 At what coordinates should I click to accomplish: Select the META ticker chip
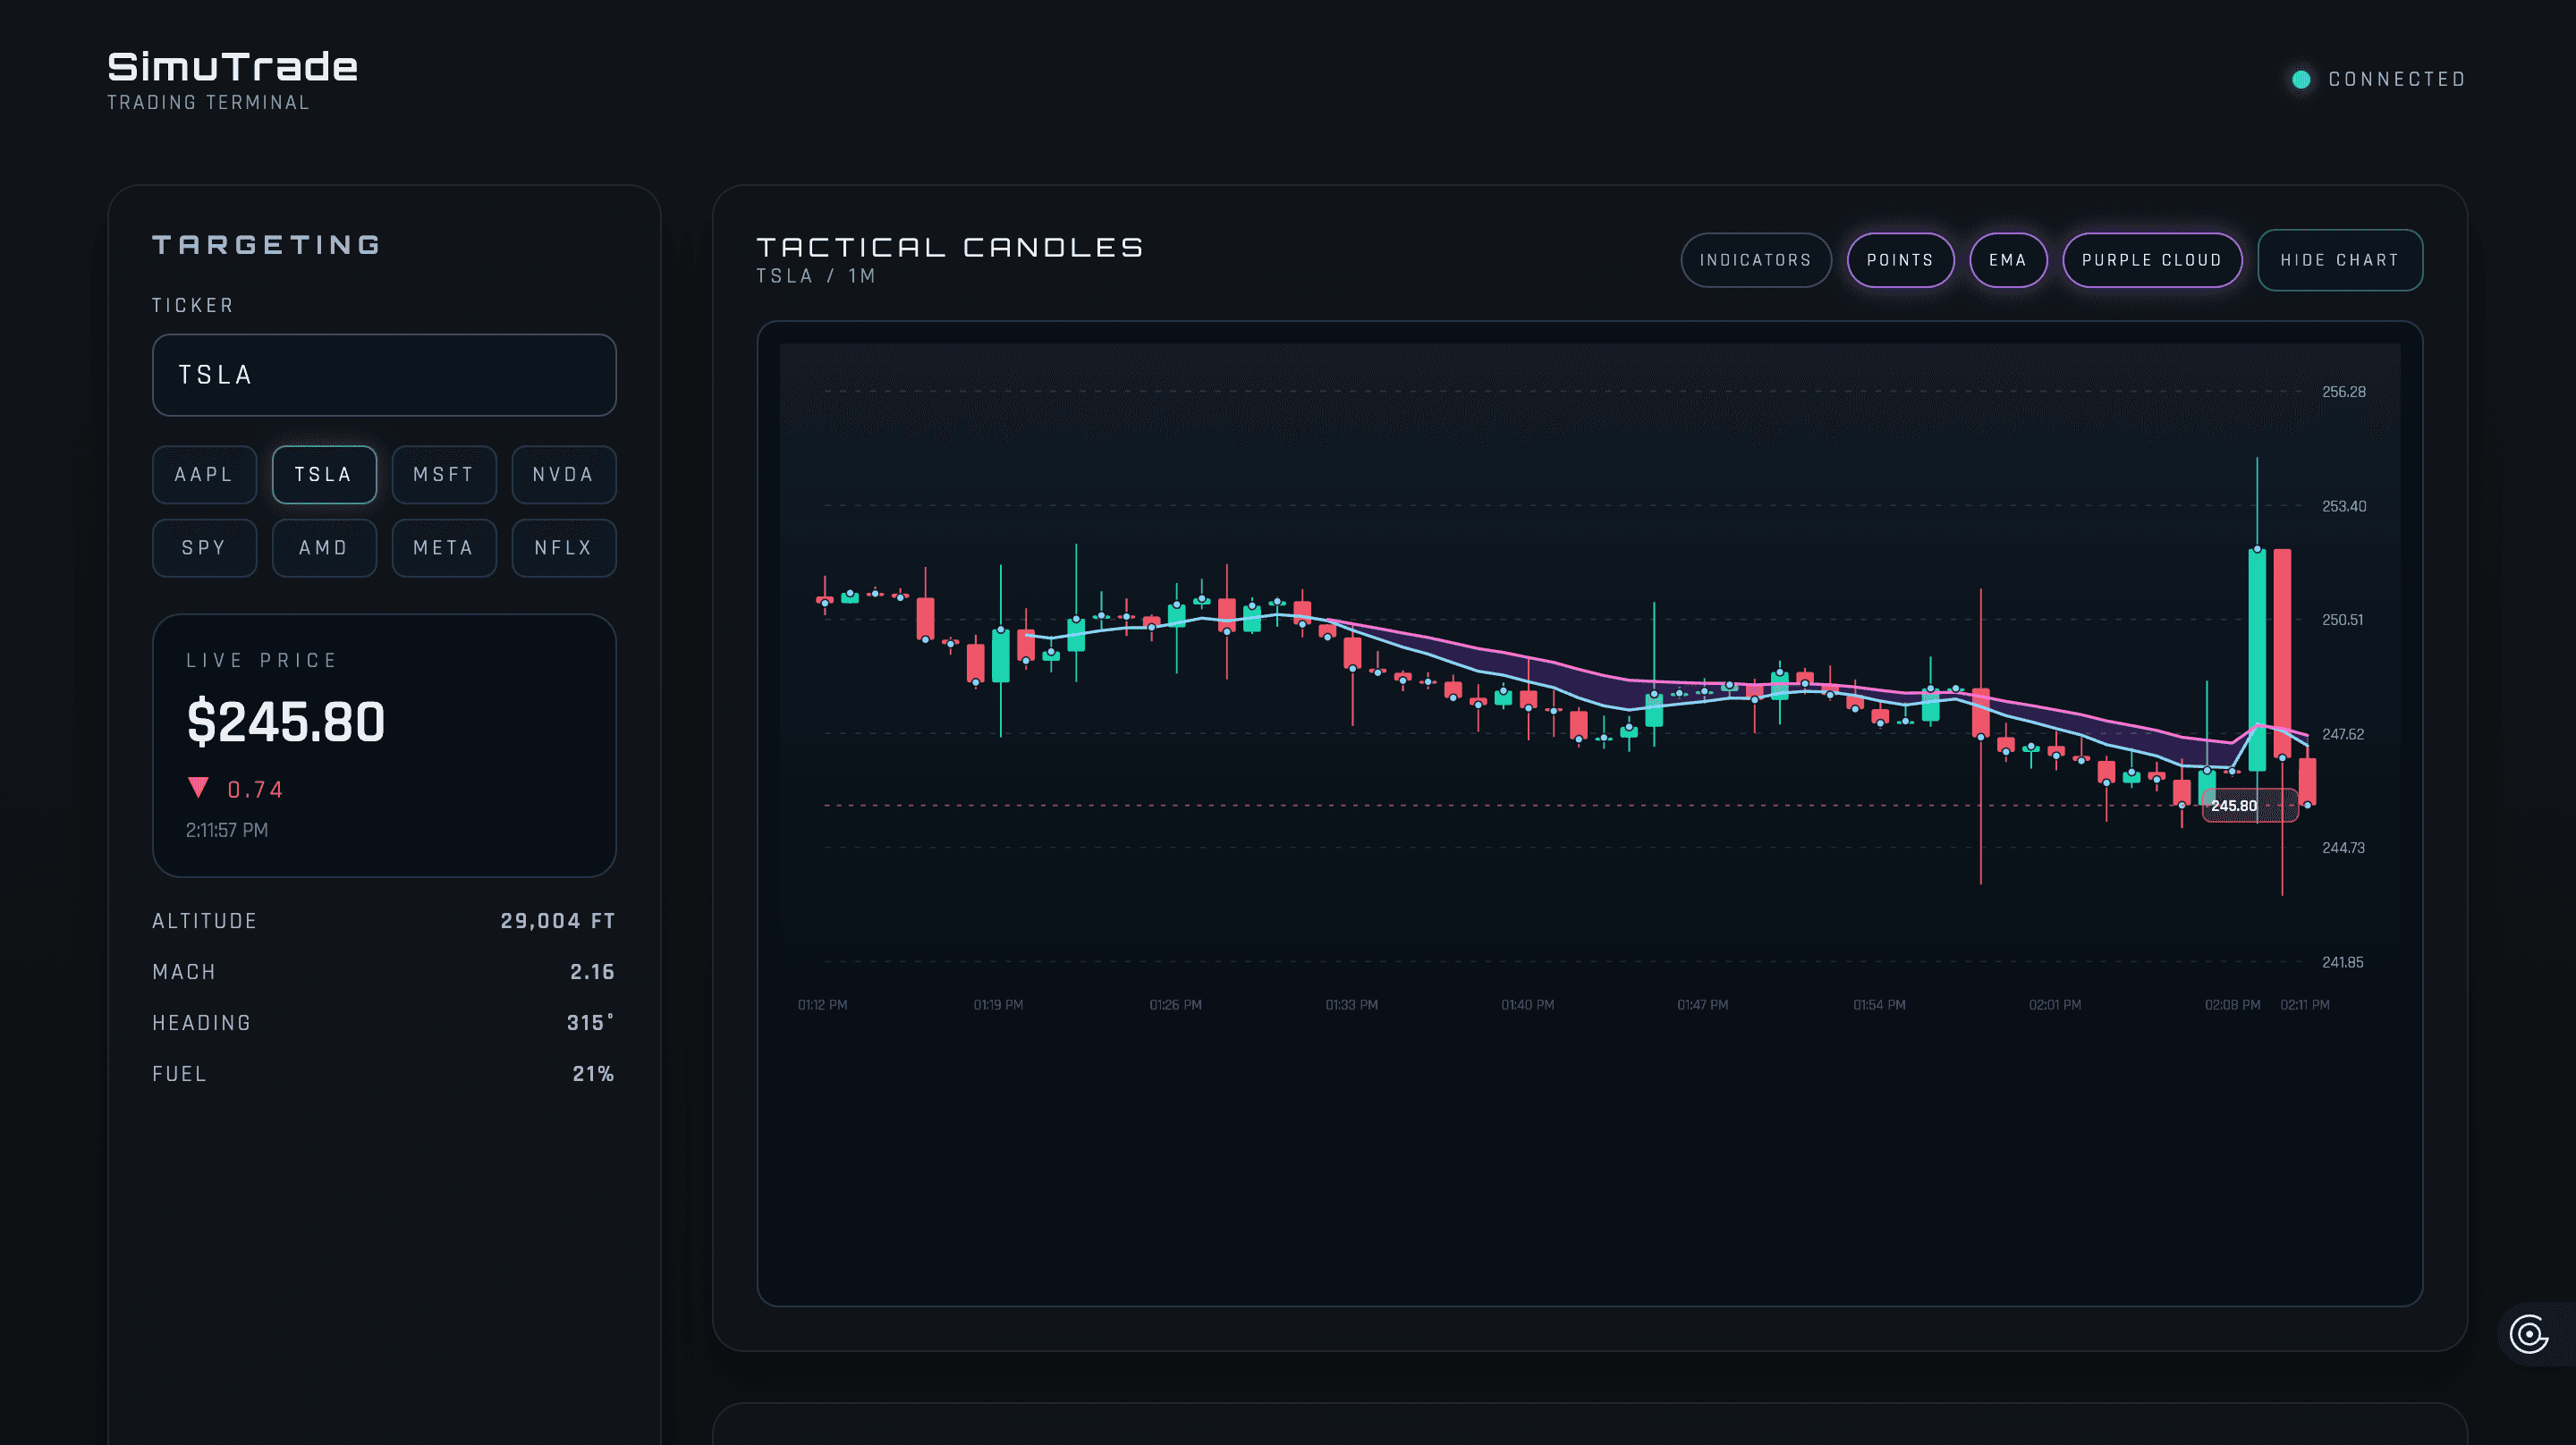(x=444, y=548)
